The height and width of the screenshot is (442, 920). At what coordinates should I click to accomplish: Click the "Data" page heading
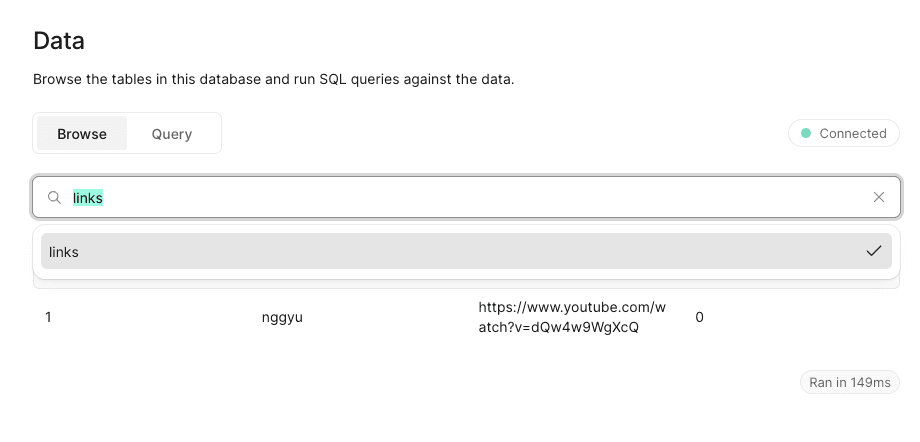pos(59,41)
